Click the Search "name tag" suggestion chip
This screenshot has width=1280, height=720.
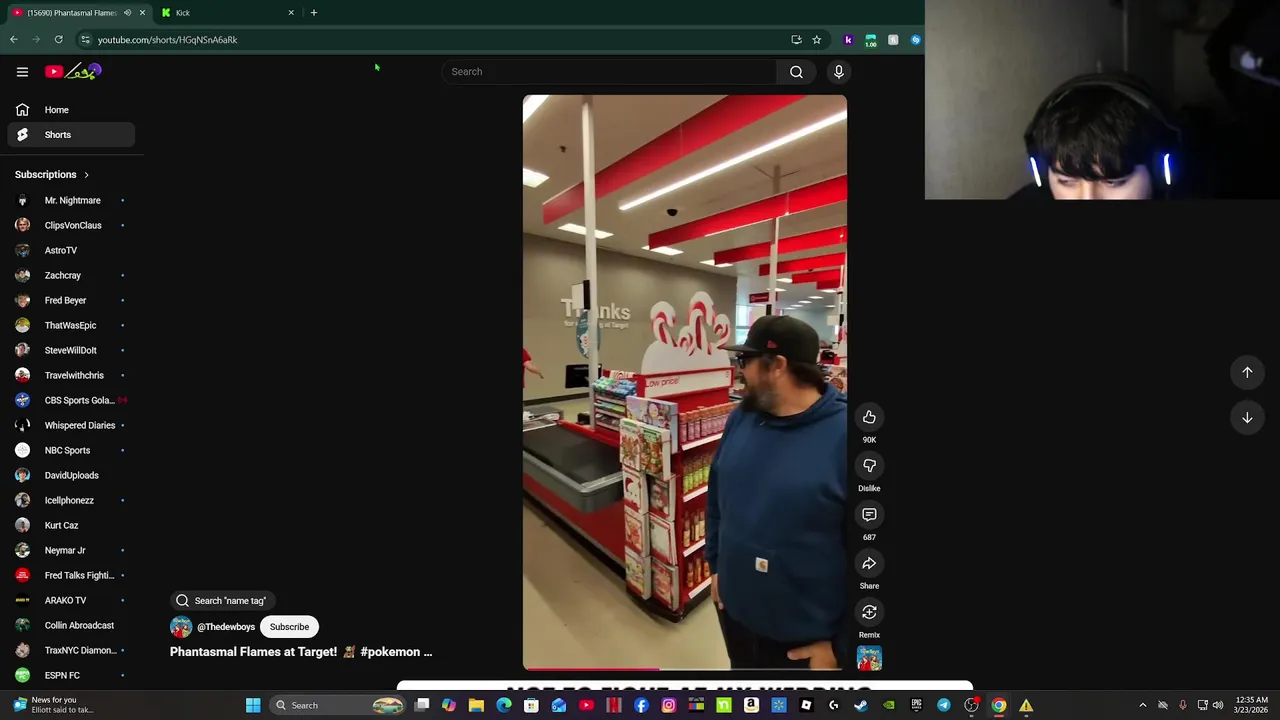pyautogui.click(x=221, y=601)
